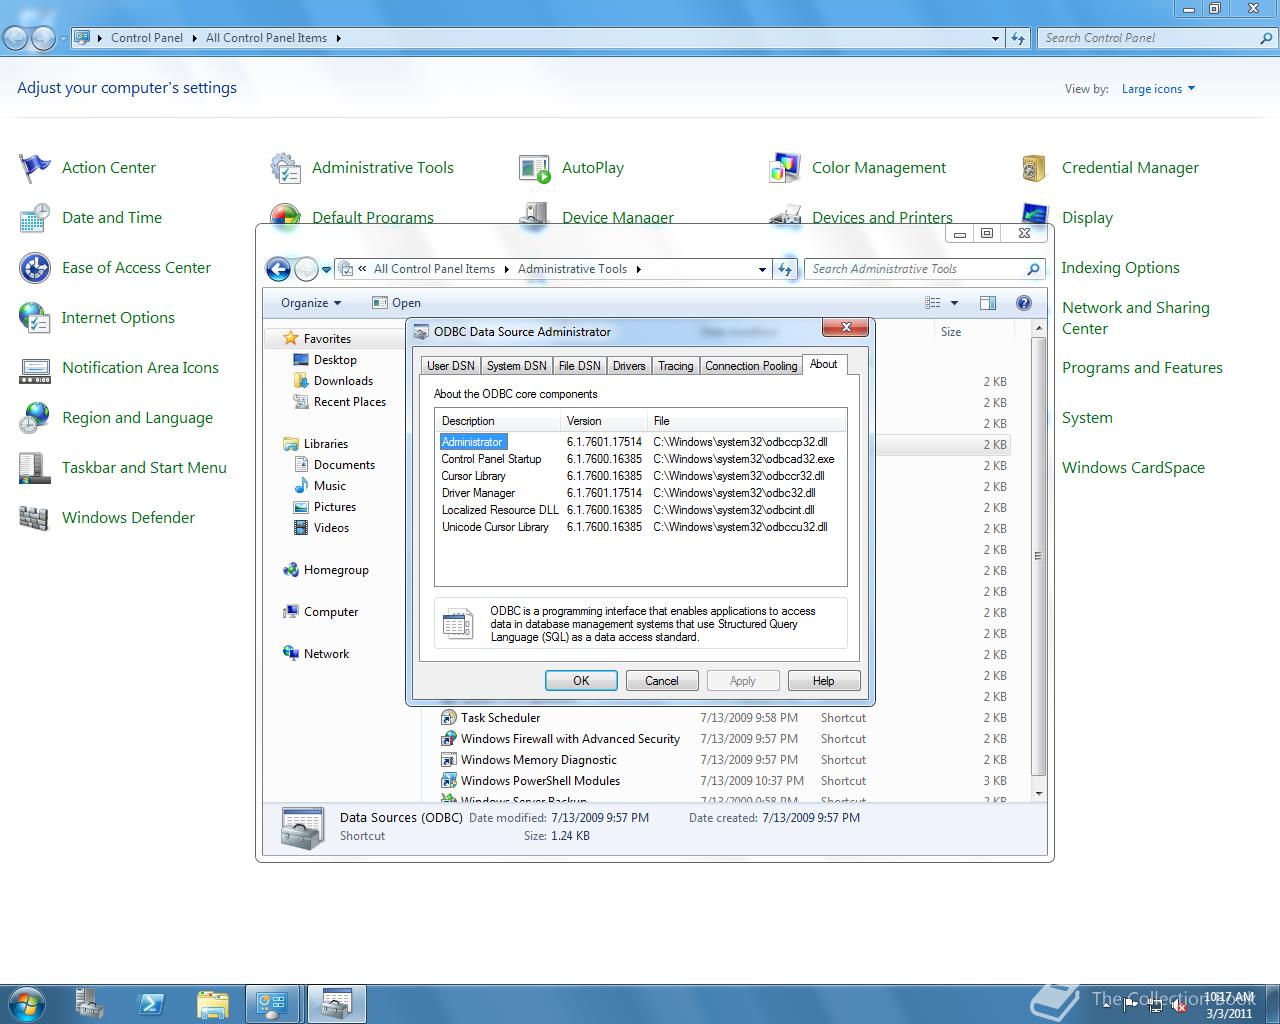Viewport: 1280px width, 1024px height.
Task: Open Windows Defender wall icon
Action: pos(35,518)
